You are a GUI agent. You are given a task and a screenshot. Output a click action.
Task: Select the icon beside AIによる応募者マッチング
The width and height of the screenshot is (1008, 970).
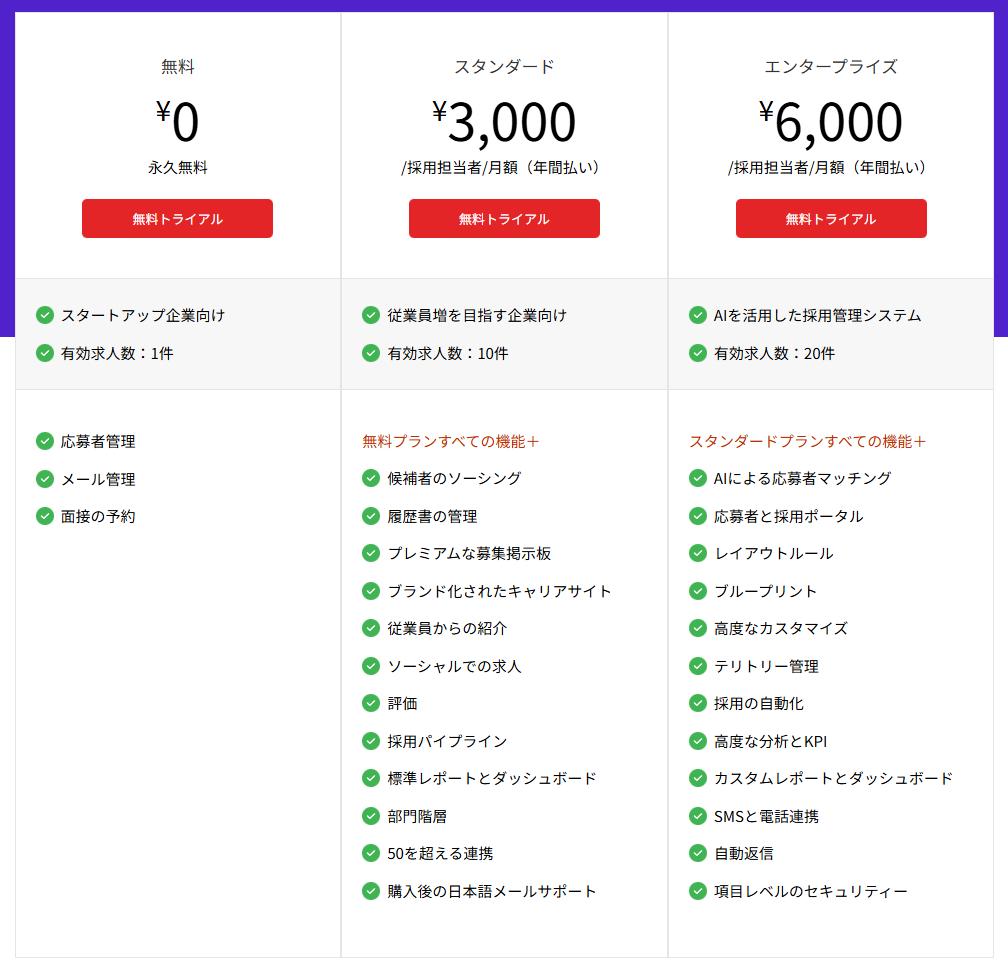[698, 478]
